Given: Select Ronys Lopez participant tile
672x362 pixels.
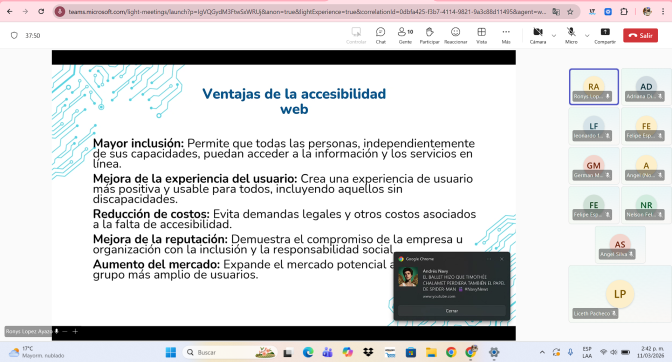Looking at the screenshot, I should tap(594, 87).
